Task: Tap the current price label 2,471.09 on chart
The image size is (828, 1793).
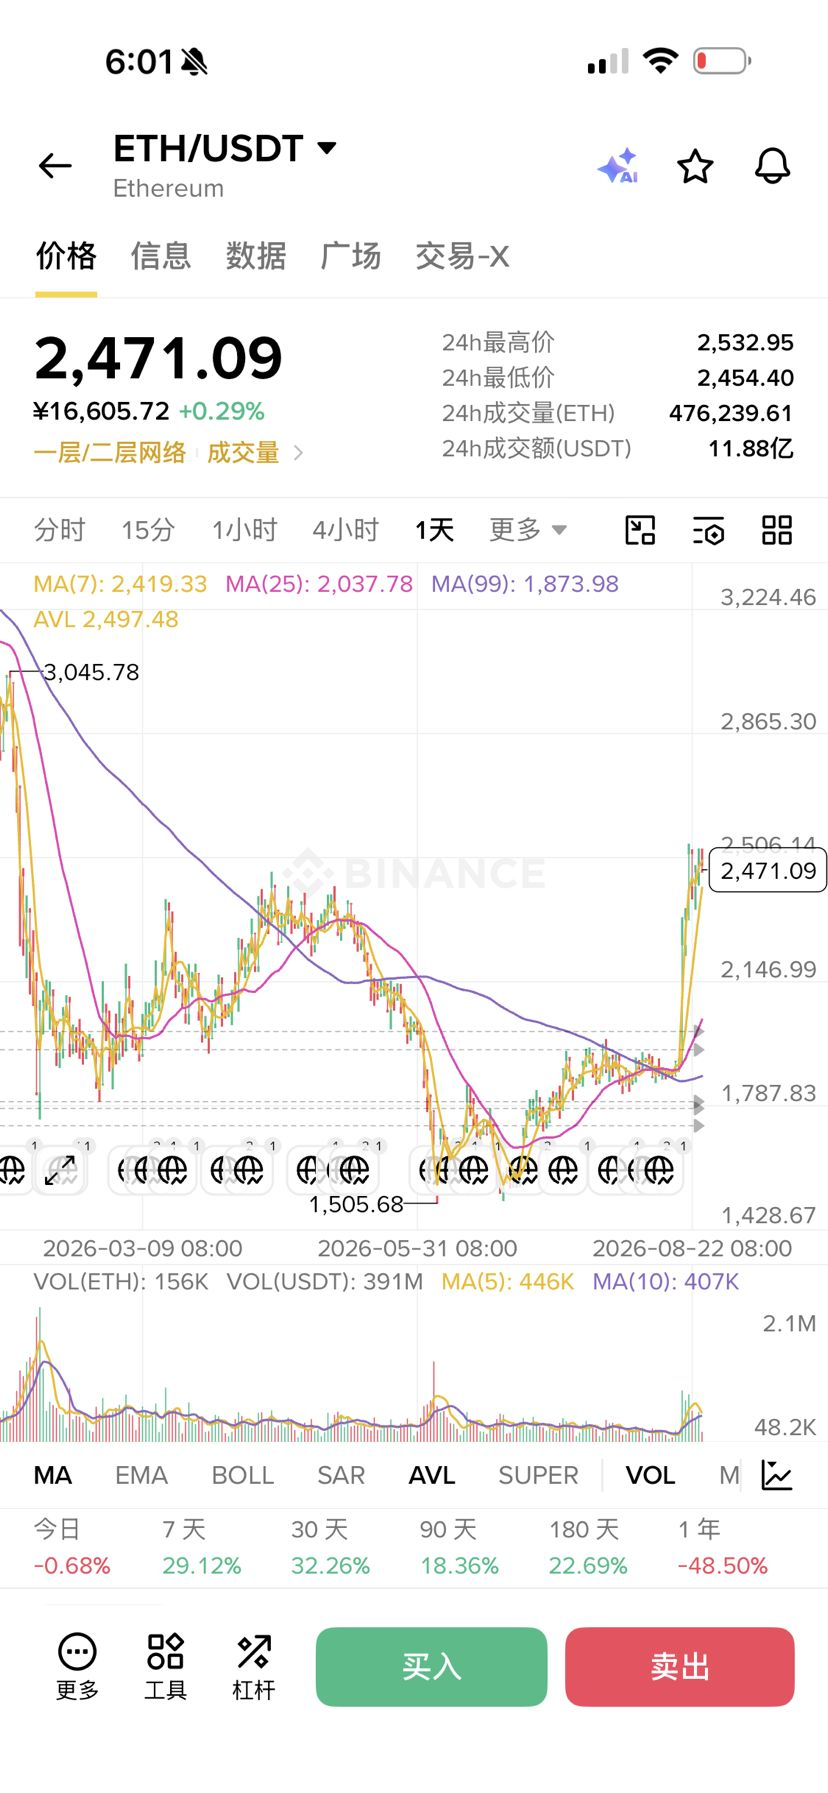Action: [768, 871]
